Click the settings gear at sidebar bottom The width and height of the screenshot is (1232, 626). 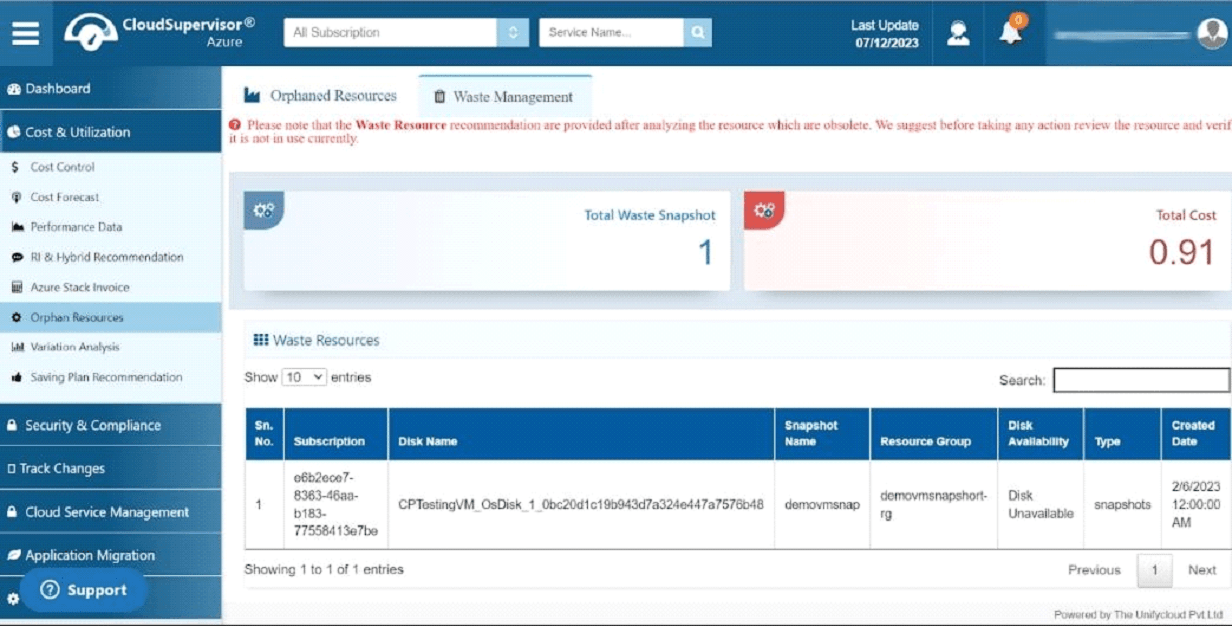(13, 598)
